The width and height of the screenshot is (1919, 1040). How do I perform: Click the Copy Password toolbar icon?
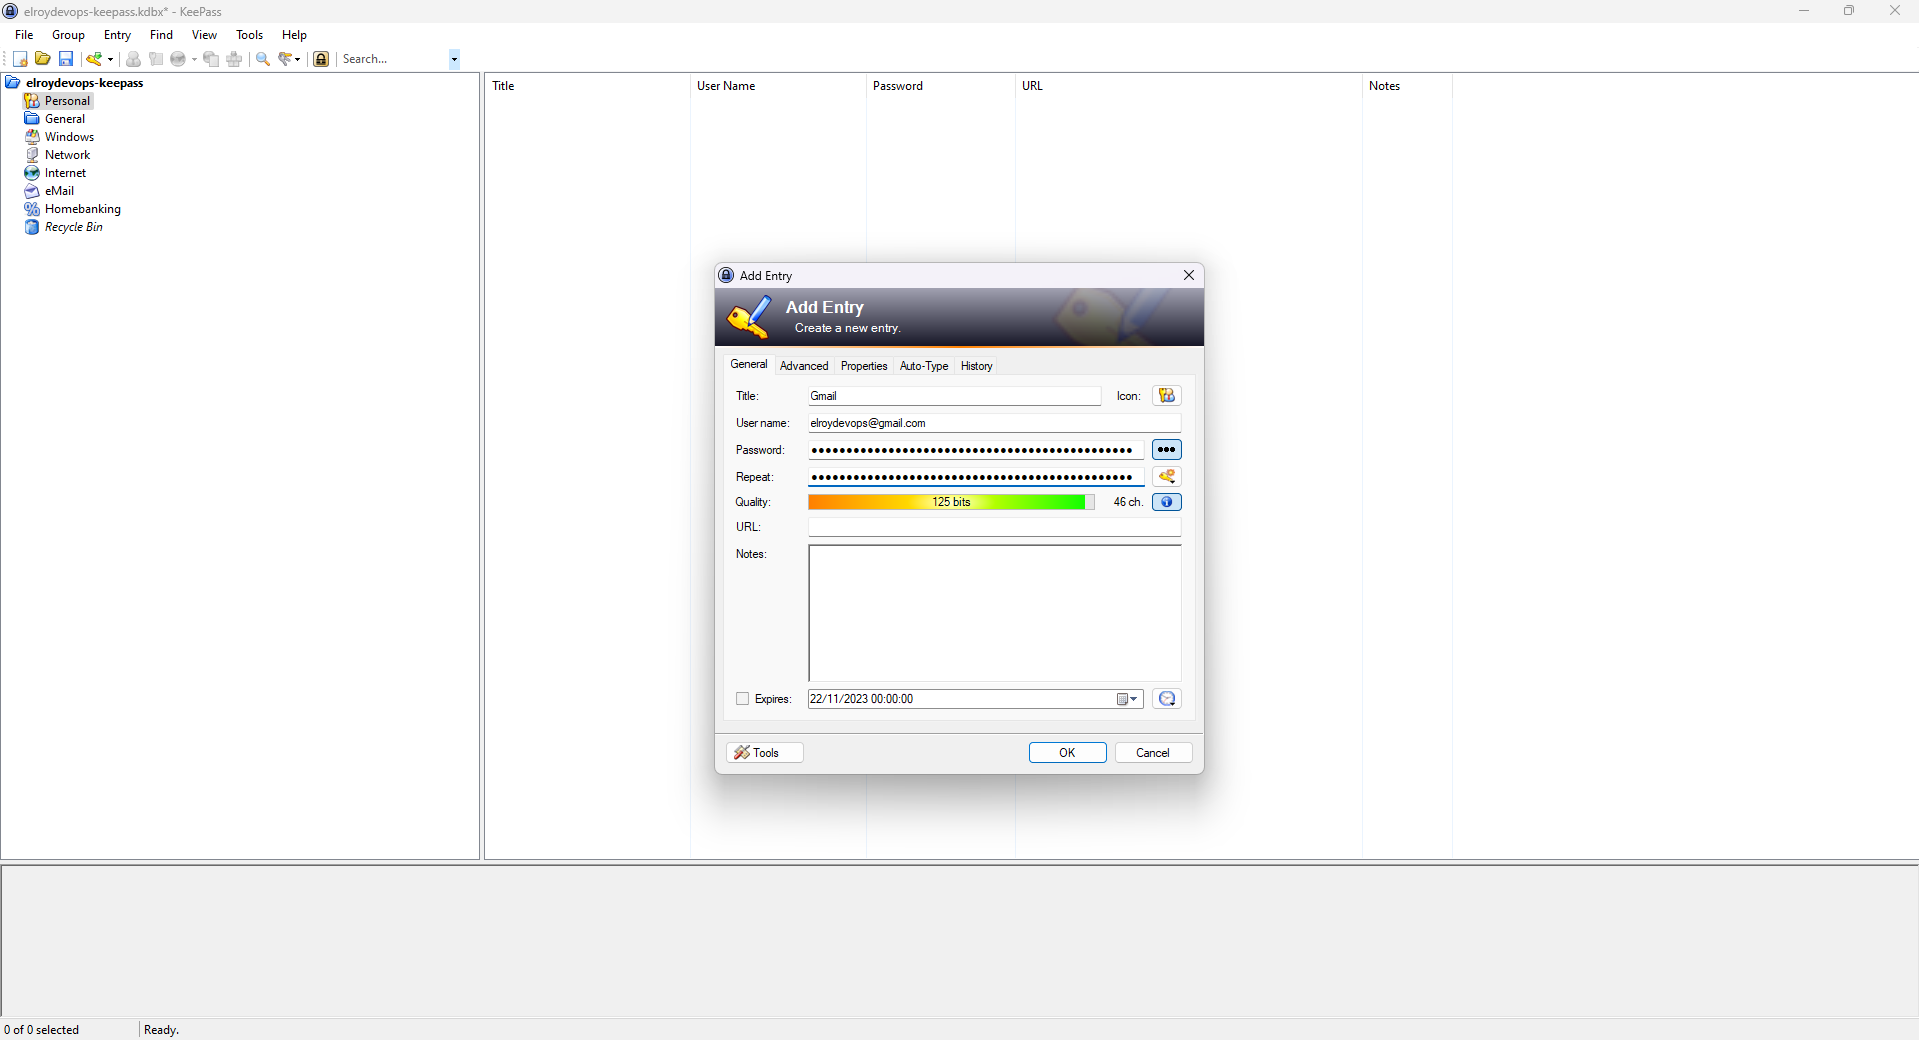point(156,59)
